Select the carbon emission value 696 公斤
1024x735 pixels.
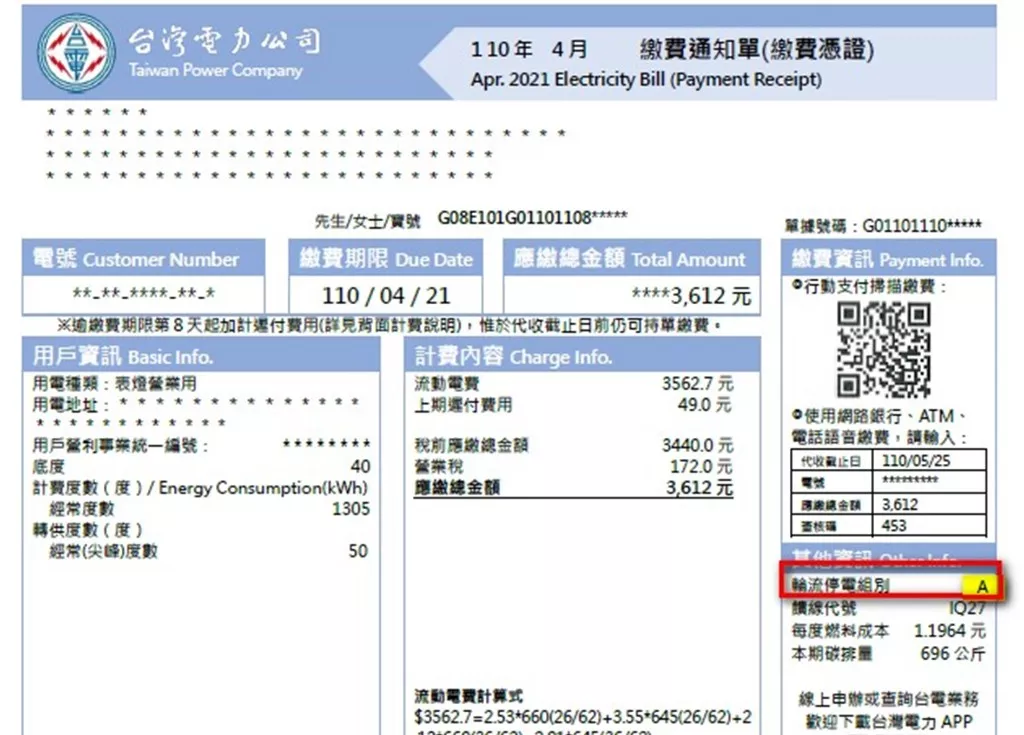[953, 653]
